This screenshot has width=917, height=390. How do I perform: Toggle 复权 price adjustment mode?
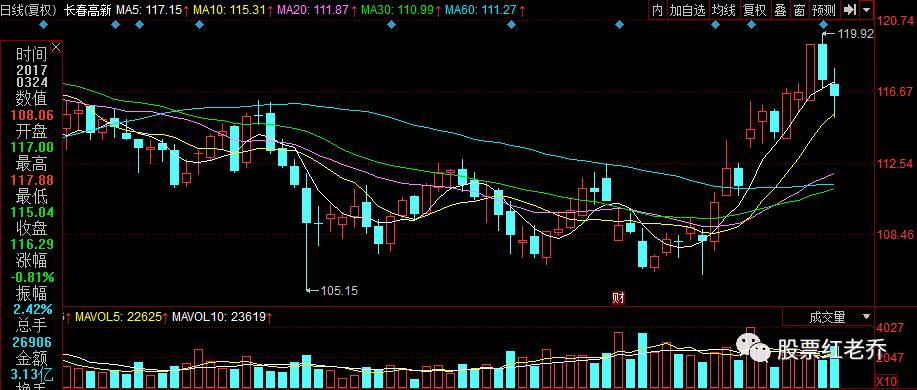[754, 10]
